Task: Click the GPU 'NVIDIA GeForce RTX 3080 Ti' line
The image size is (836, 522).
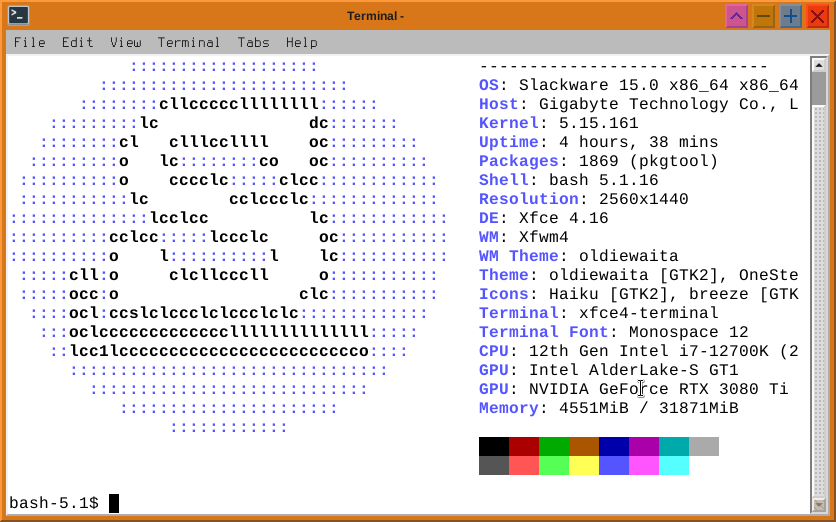Action: point(633,389)
